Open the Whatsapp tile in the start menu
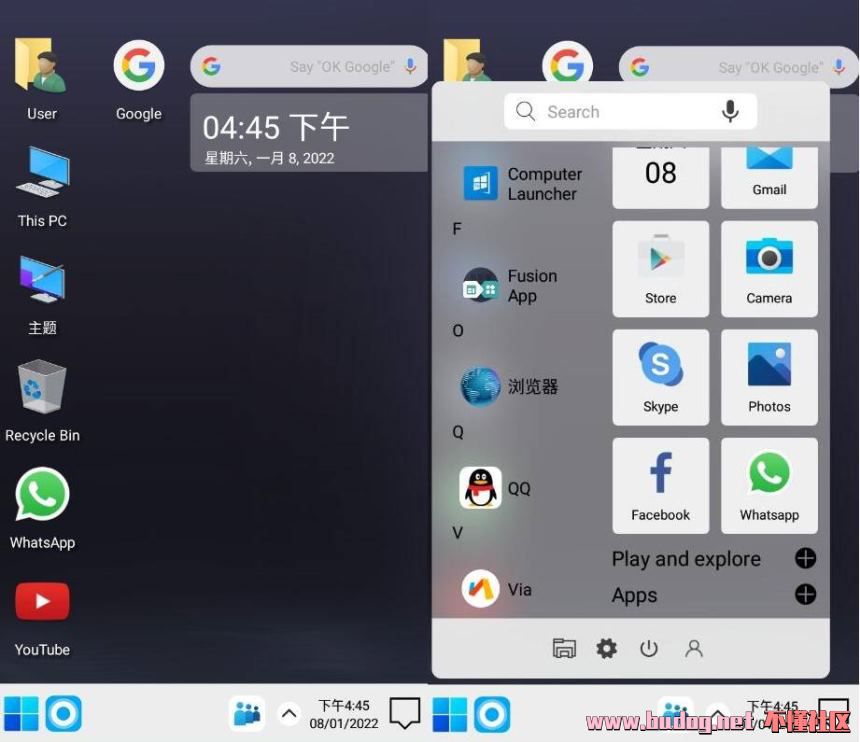This screenshot has height=742, width=860. coord(769,486)
